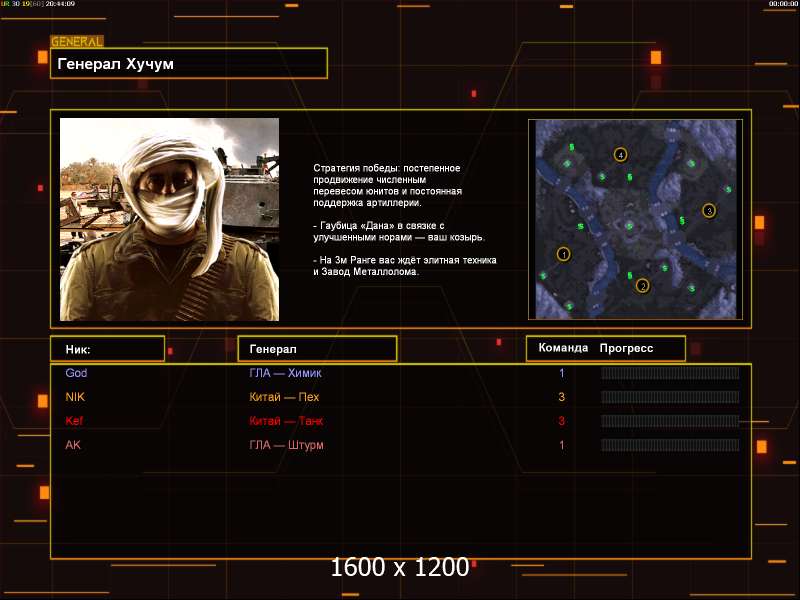
Task: Click God's loading progress bar
Action: click(x=670, y=373)
